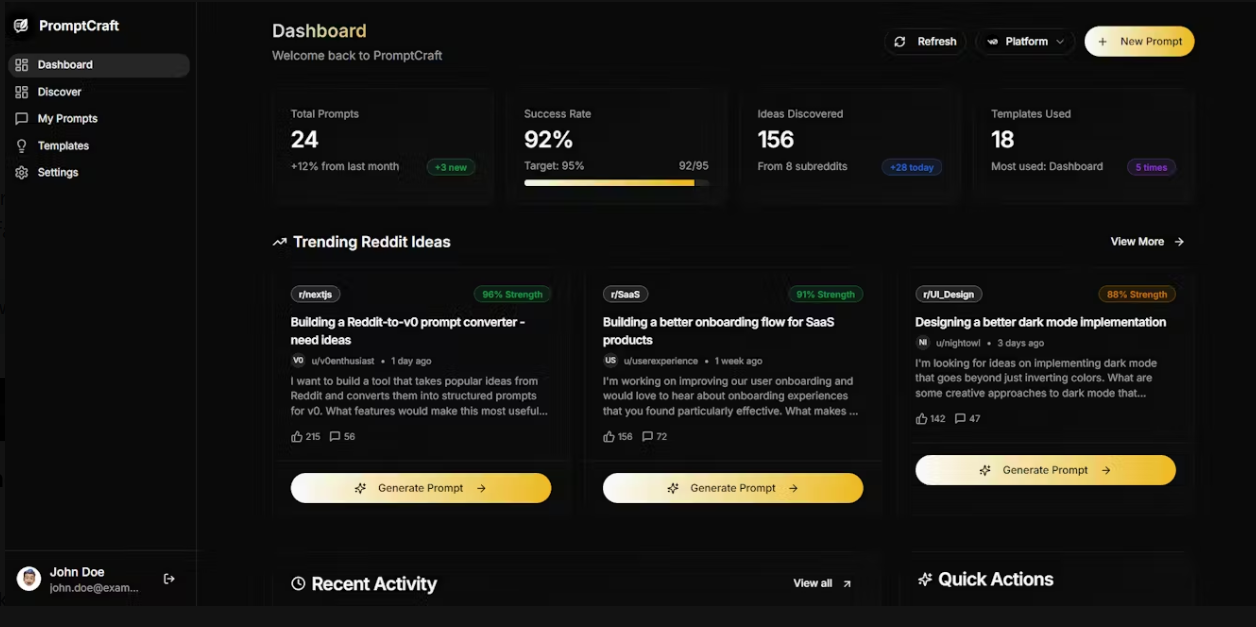Click the logout icon beside John Doe

point(169,579)
